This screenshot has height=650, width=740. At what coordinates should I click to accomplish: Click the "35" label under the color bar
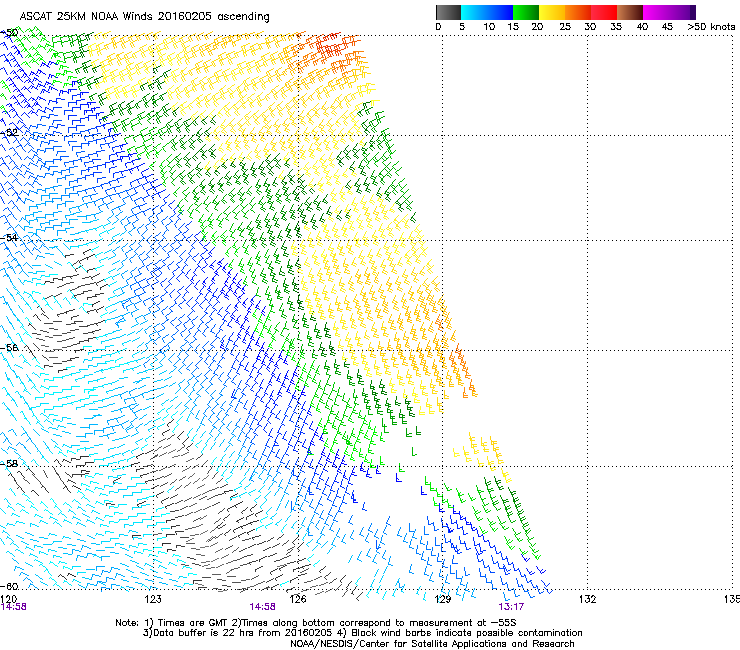[616, 26]
